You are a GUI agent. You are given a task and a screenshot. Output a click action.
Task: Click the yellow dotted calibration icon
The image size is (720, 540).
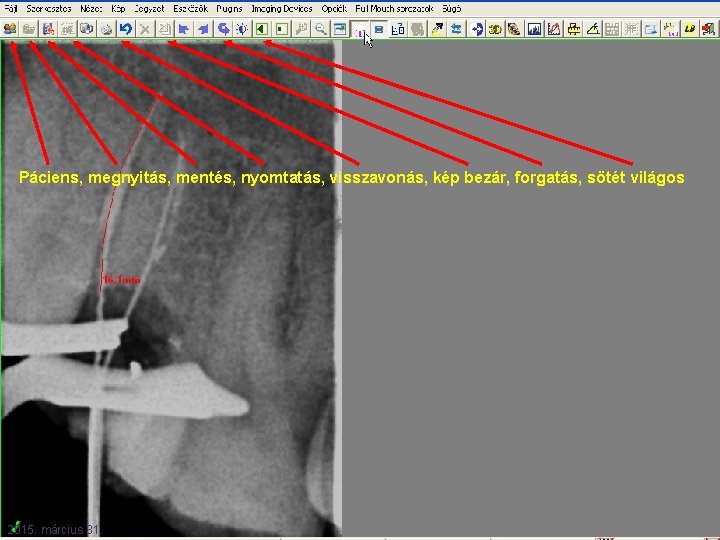(x=670, y=29)
